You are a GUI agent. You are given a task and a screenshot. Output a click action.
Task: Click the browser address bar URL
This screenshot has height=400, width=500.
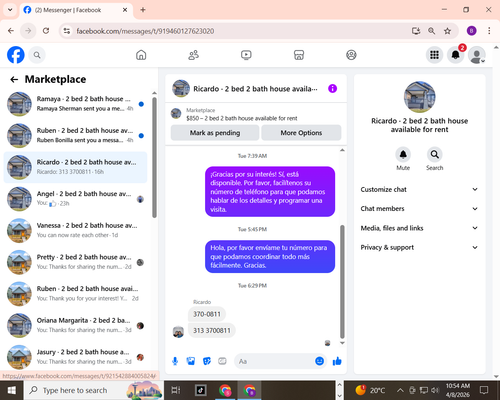[145, 31]
